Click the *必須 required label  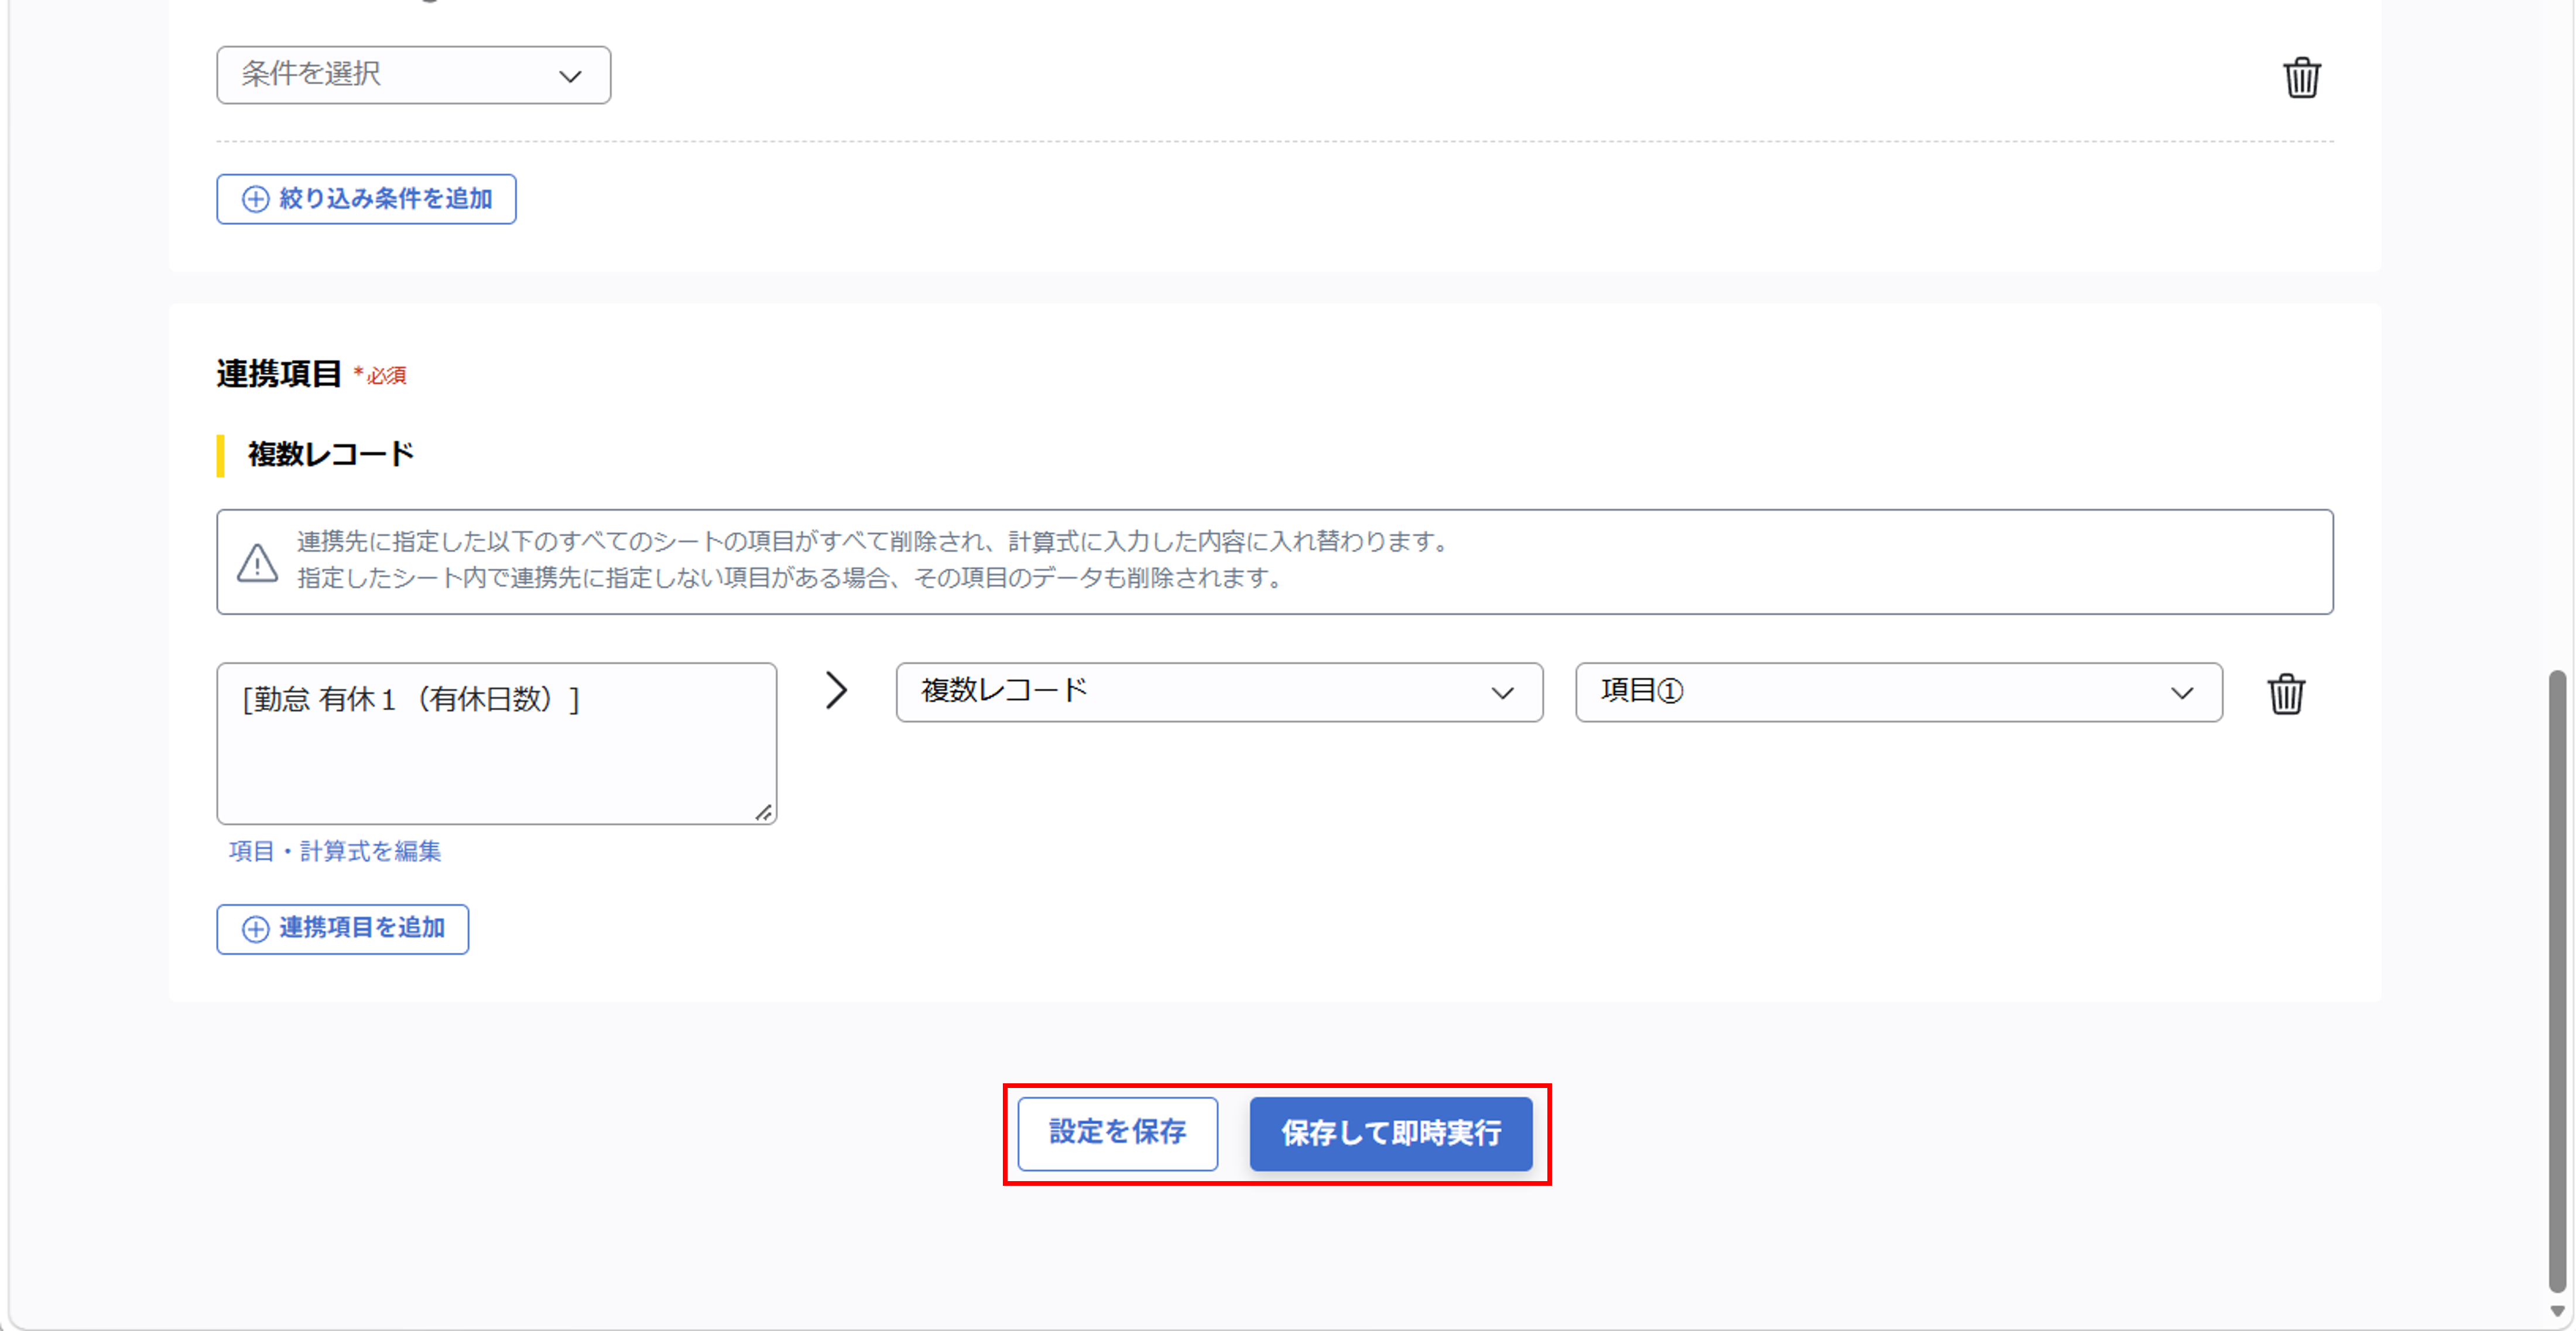(380, 375)
